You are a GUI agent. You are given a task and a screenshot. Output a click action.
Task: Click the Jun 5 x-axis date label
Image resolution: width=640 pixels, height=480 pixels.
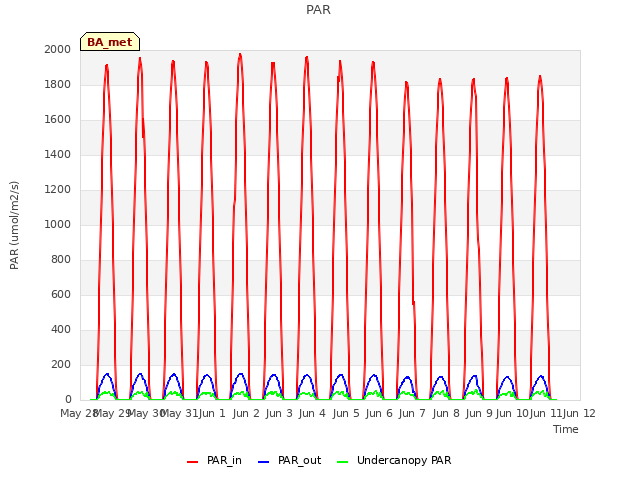[x=346, y=413]
